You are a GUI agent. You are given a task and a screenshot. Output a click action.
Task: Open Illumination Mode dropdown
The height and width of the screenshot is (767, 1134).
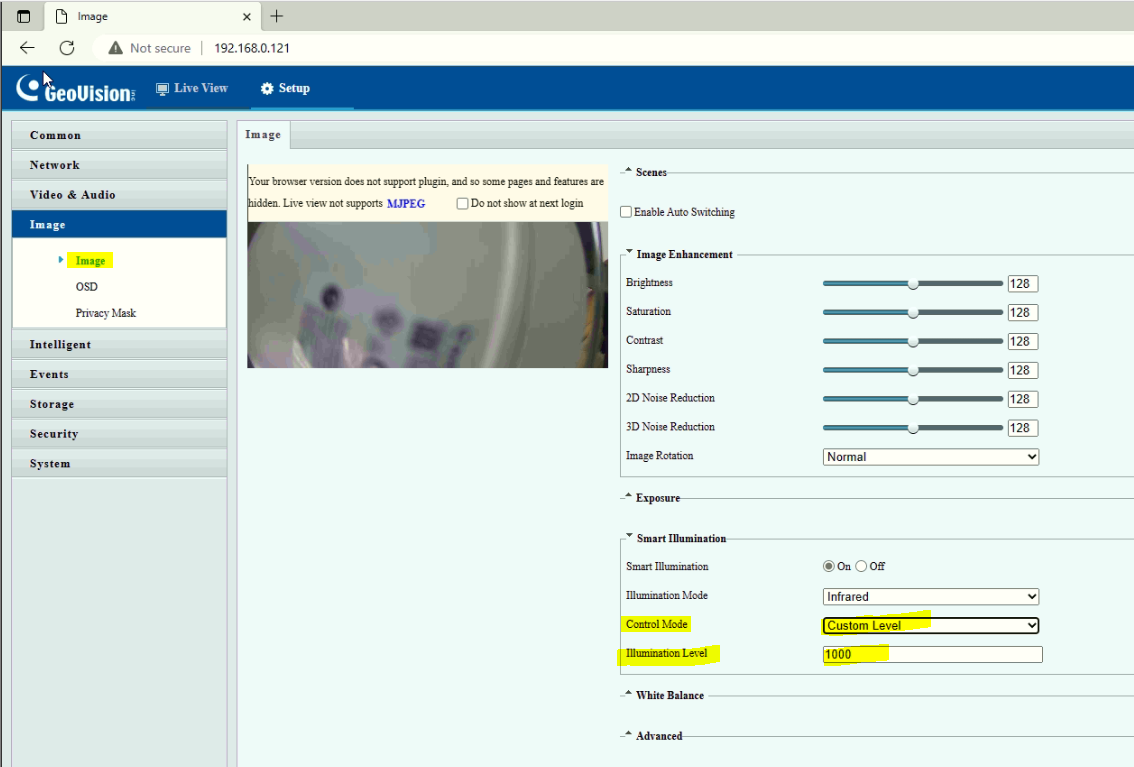click(931, 596)
